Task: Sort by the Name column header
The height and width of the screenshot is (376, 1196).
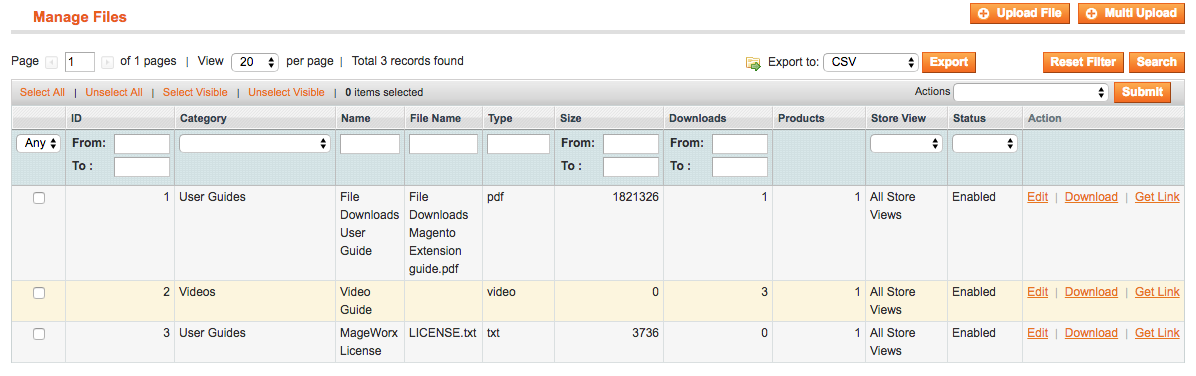Action: tap(355, 118)
